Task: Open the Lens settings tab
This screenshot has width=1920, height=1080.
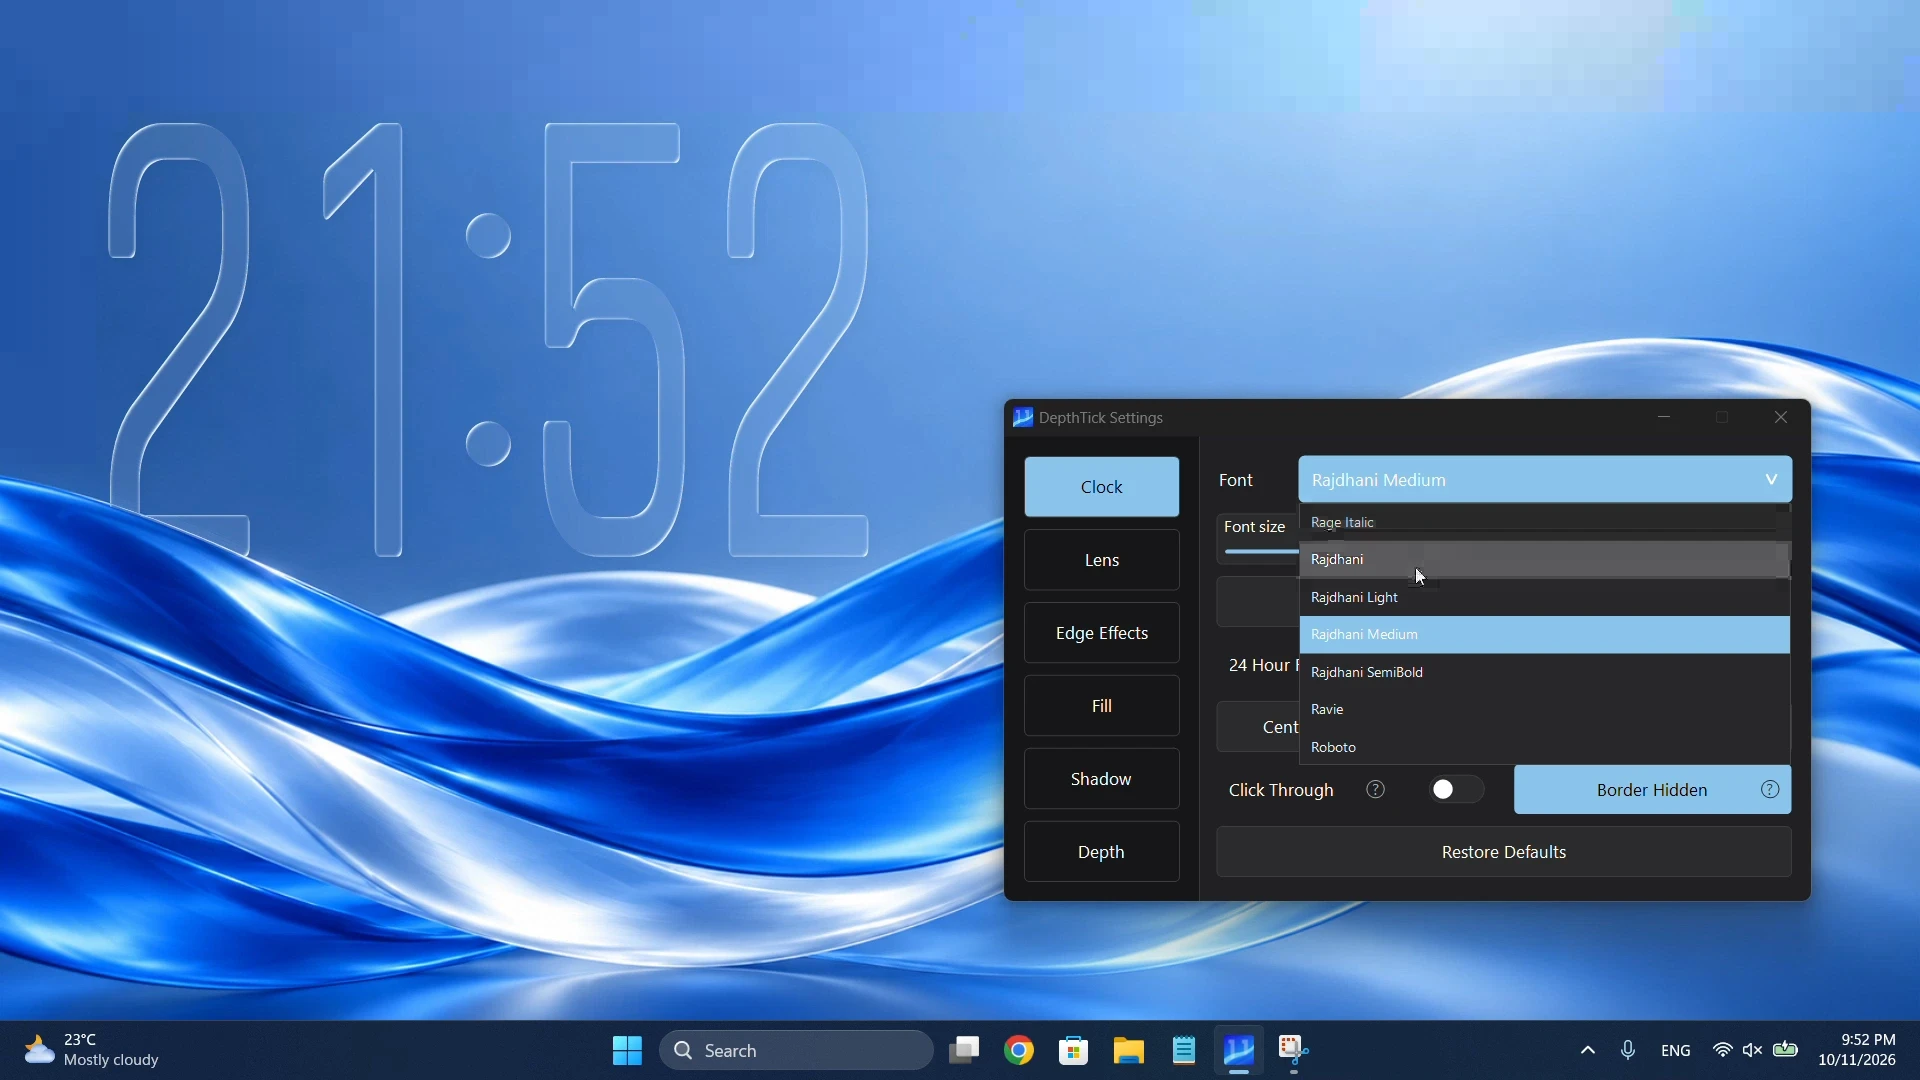Action: tap(1102, 561)
